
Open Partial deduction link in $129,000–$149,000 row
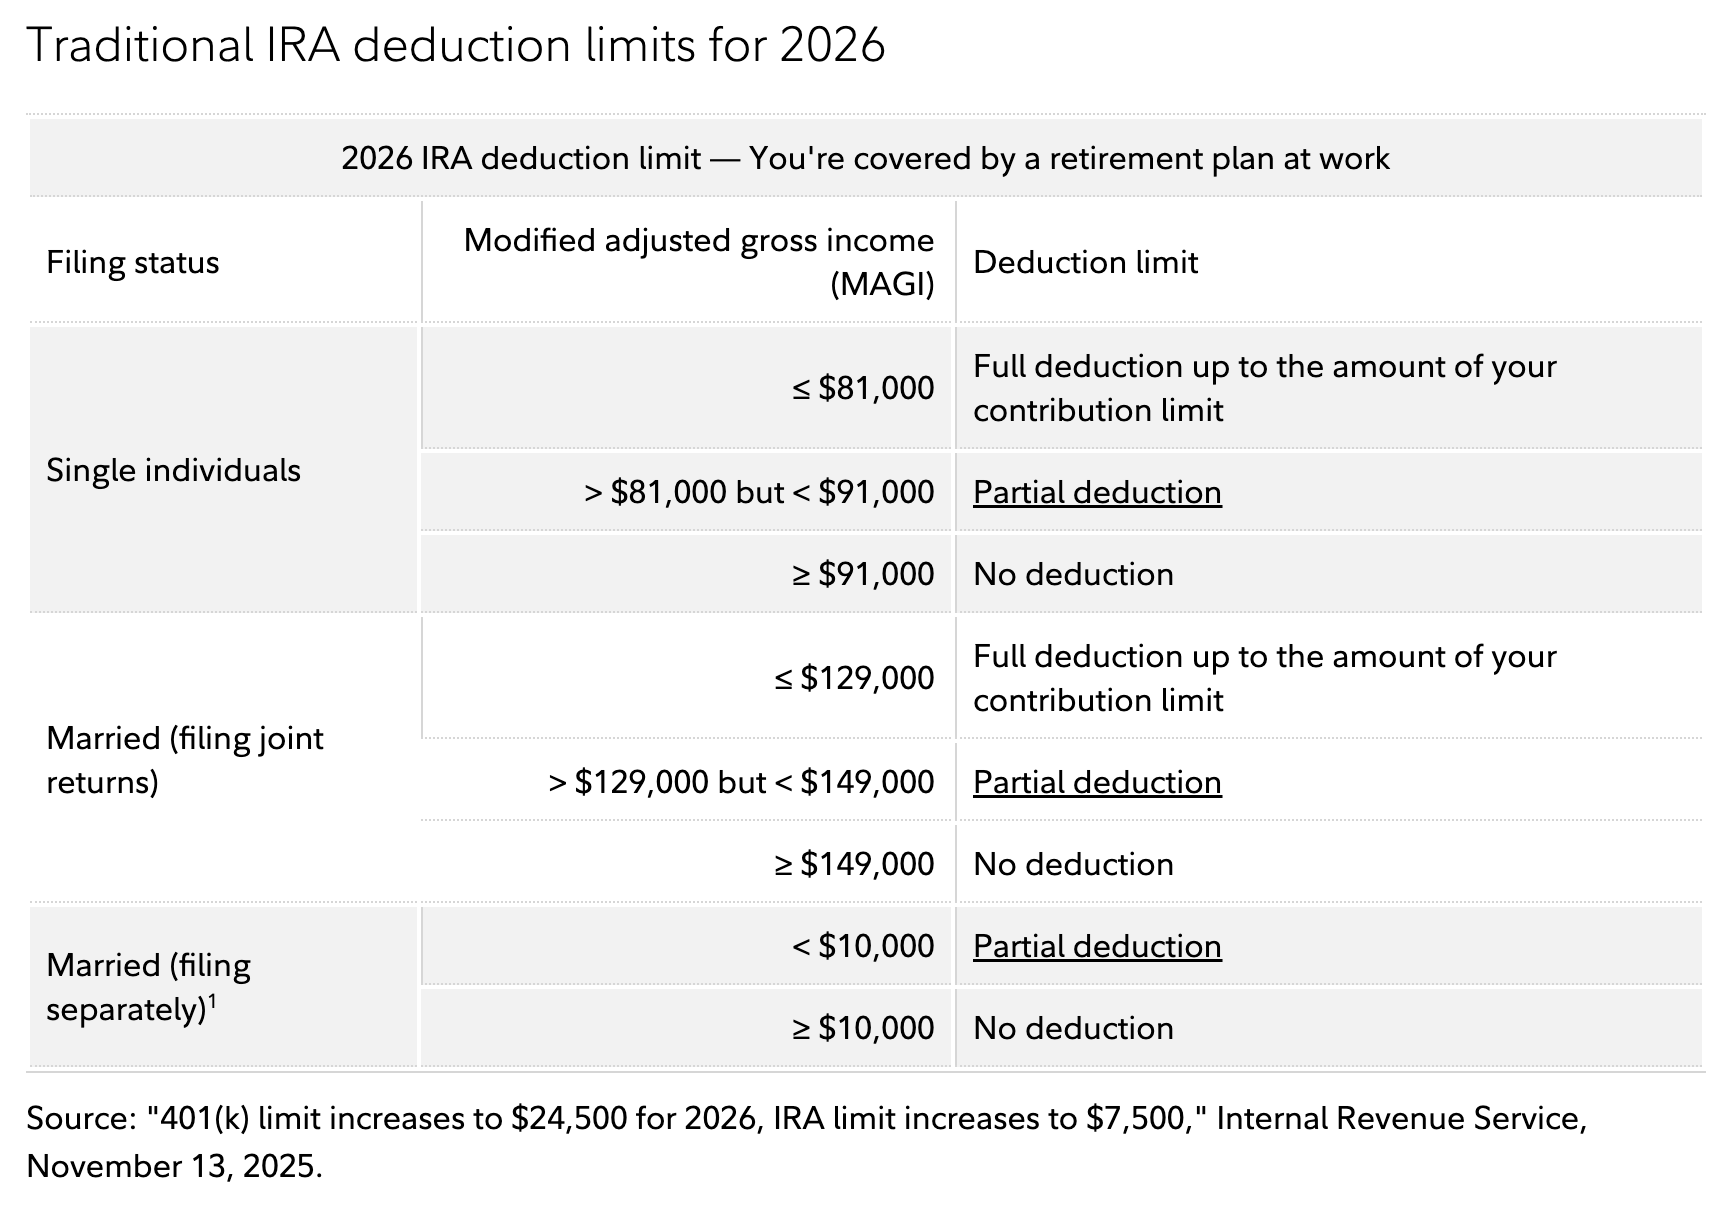1097,782
